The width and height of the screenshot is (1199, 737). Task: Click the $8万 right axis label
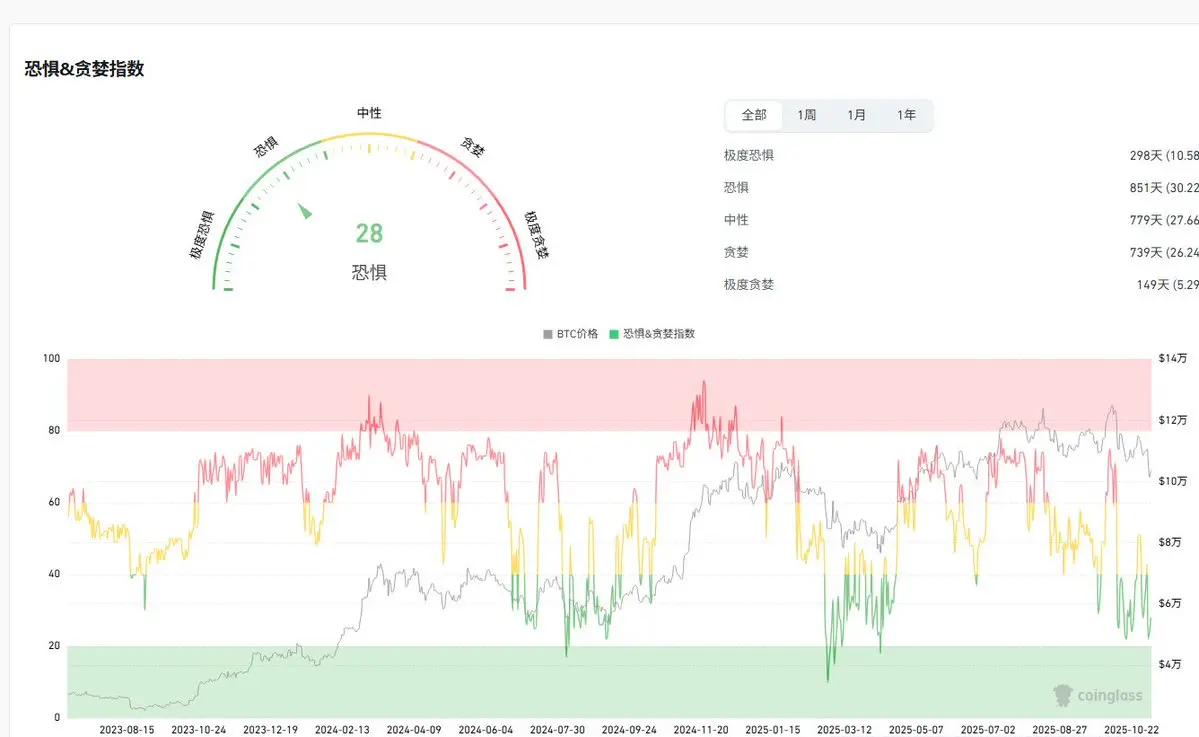pyautogui.click(x=1170, y=542)
